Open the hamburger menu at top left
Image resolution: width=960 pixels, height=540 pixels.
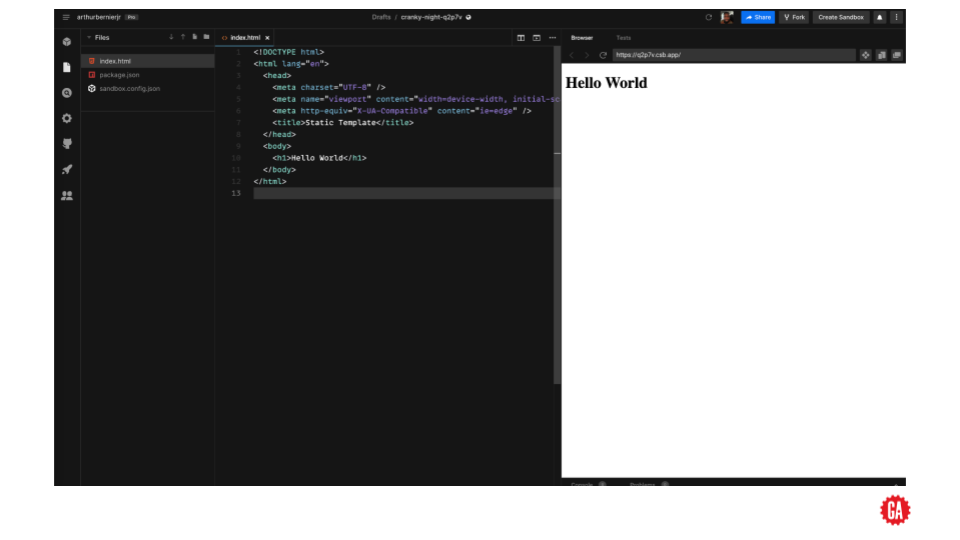point(66,17)
